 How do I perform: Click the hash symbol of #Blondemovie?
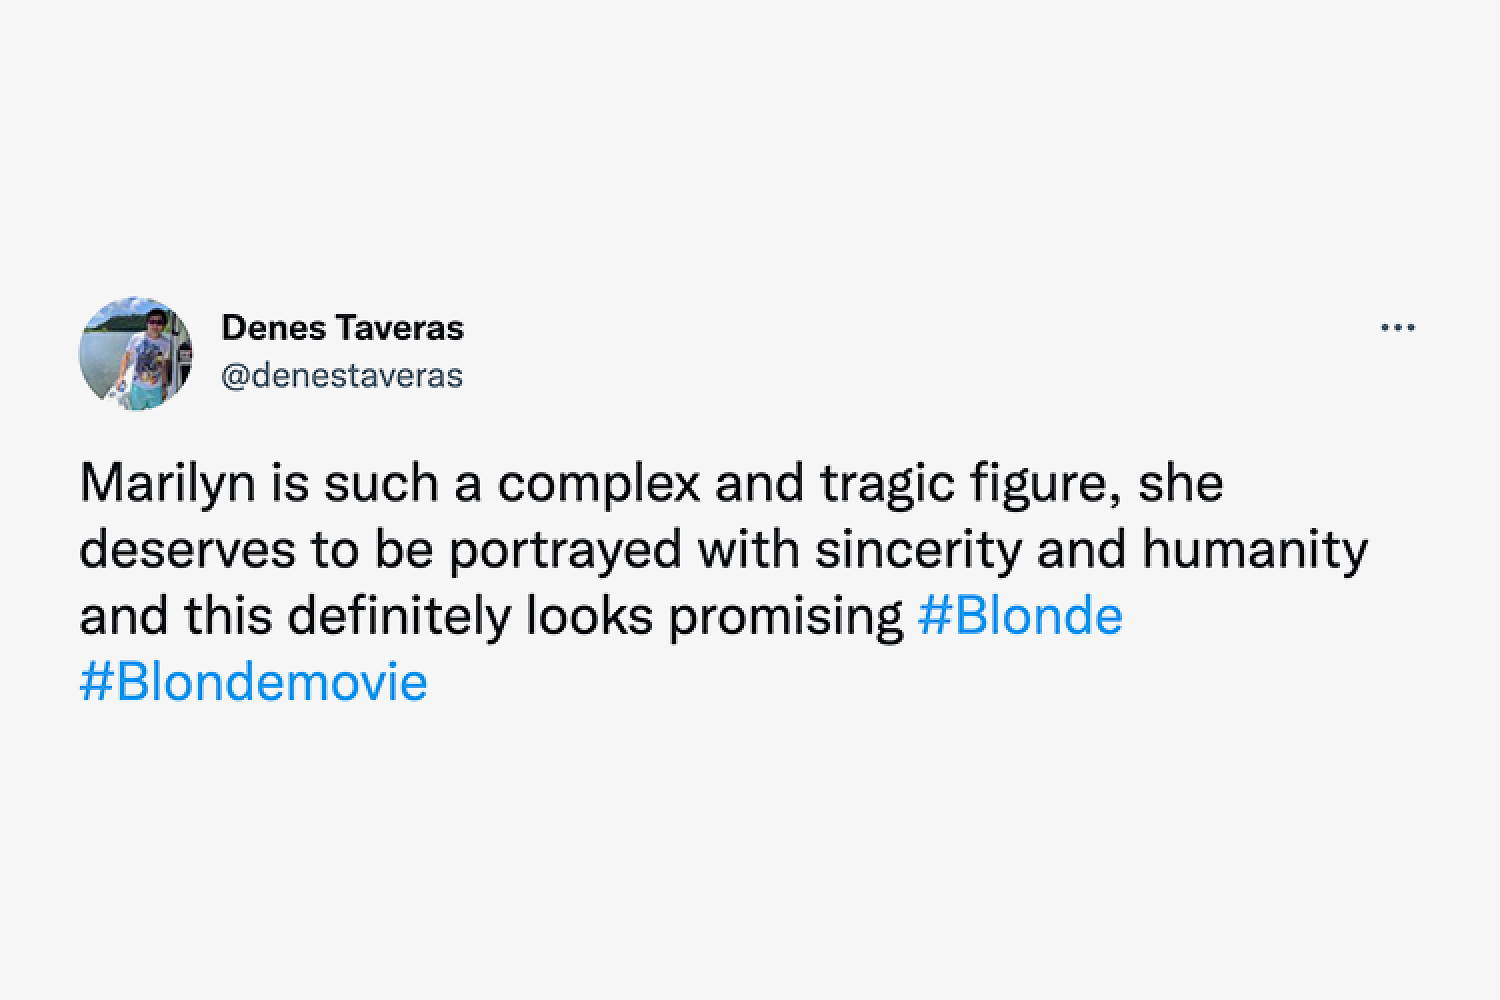point(95,682)
